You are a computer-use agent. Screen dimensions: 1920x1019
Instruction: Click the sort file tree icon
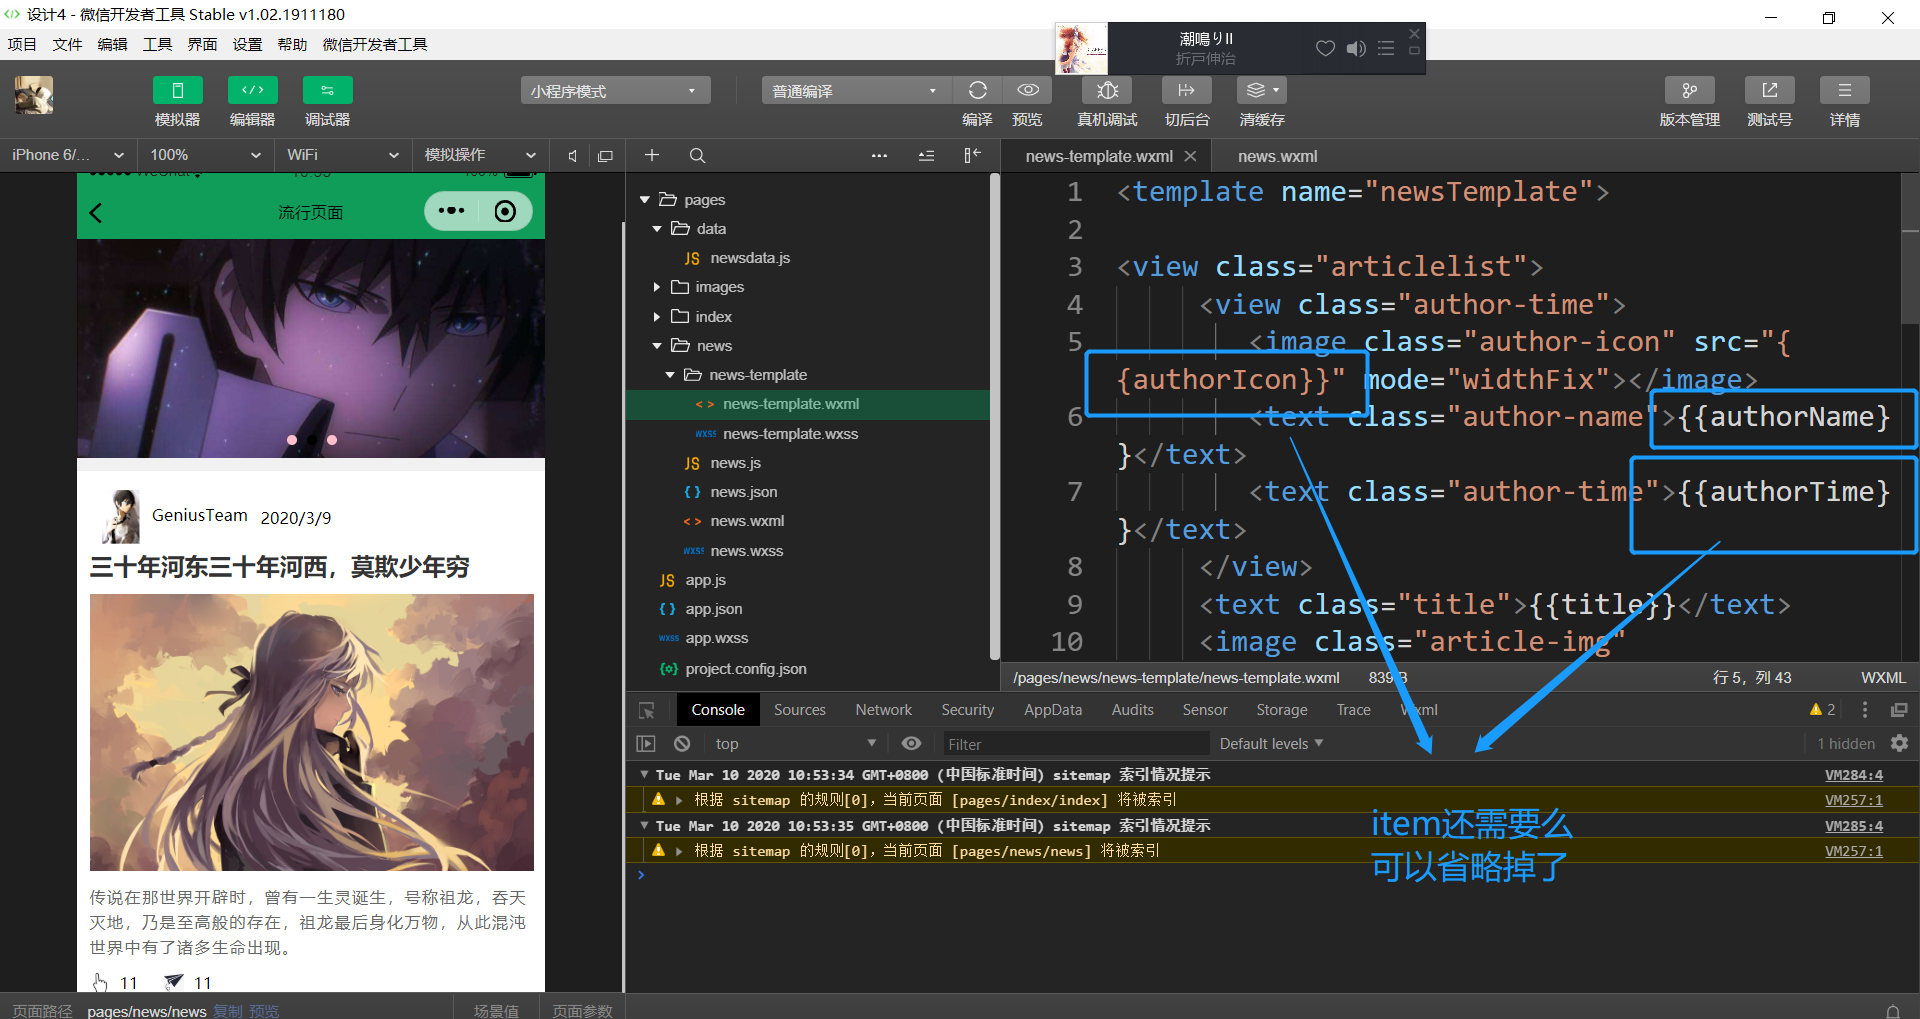pyautogui.click(x=927, y=155)
